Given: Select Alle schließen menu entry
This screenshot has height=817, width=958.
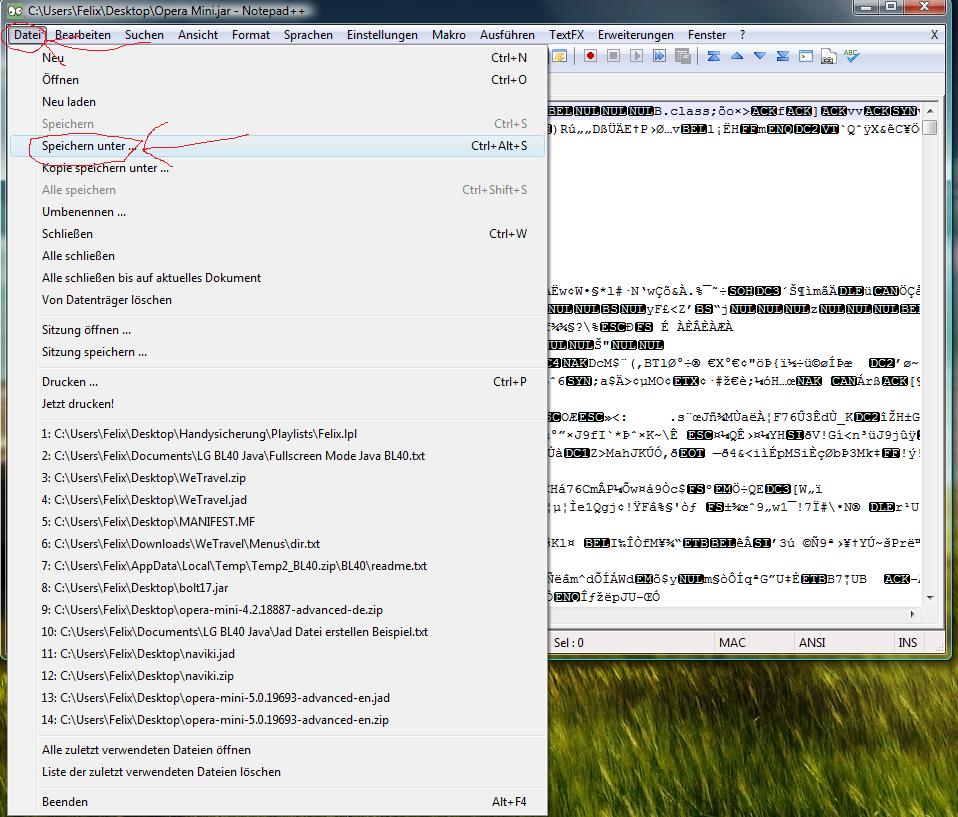Looking at the screenshot, I should point(278,255).
